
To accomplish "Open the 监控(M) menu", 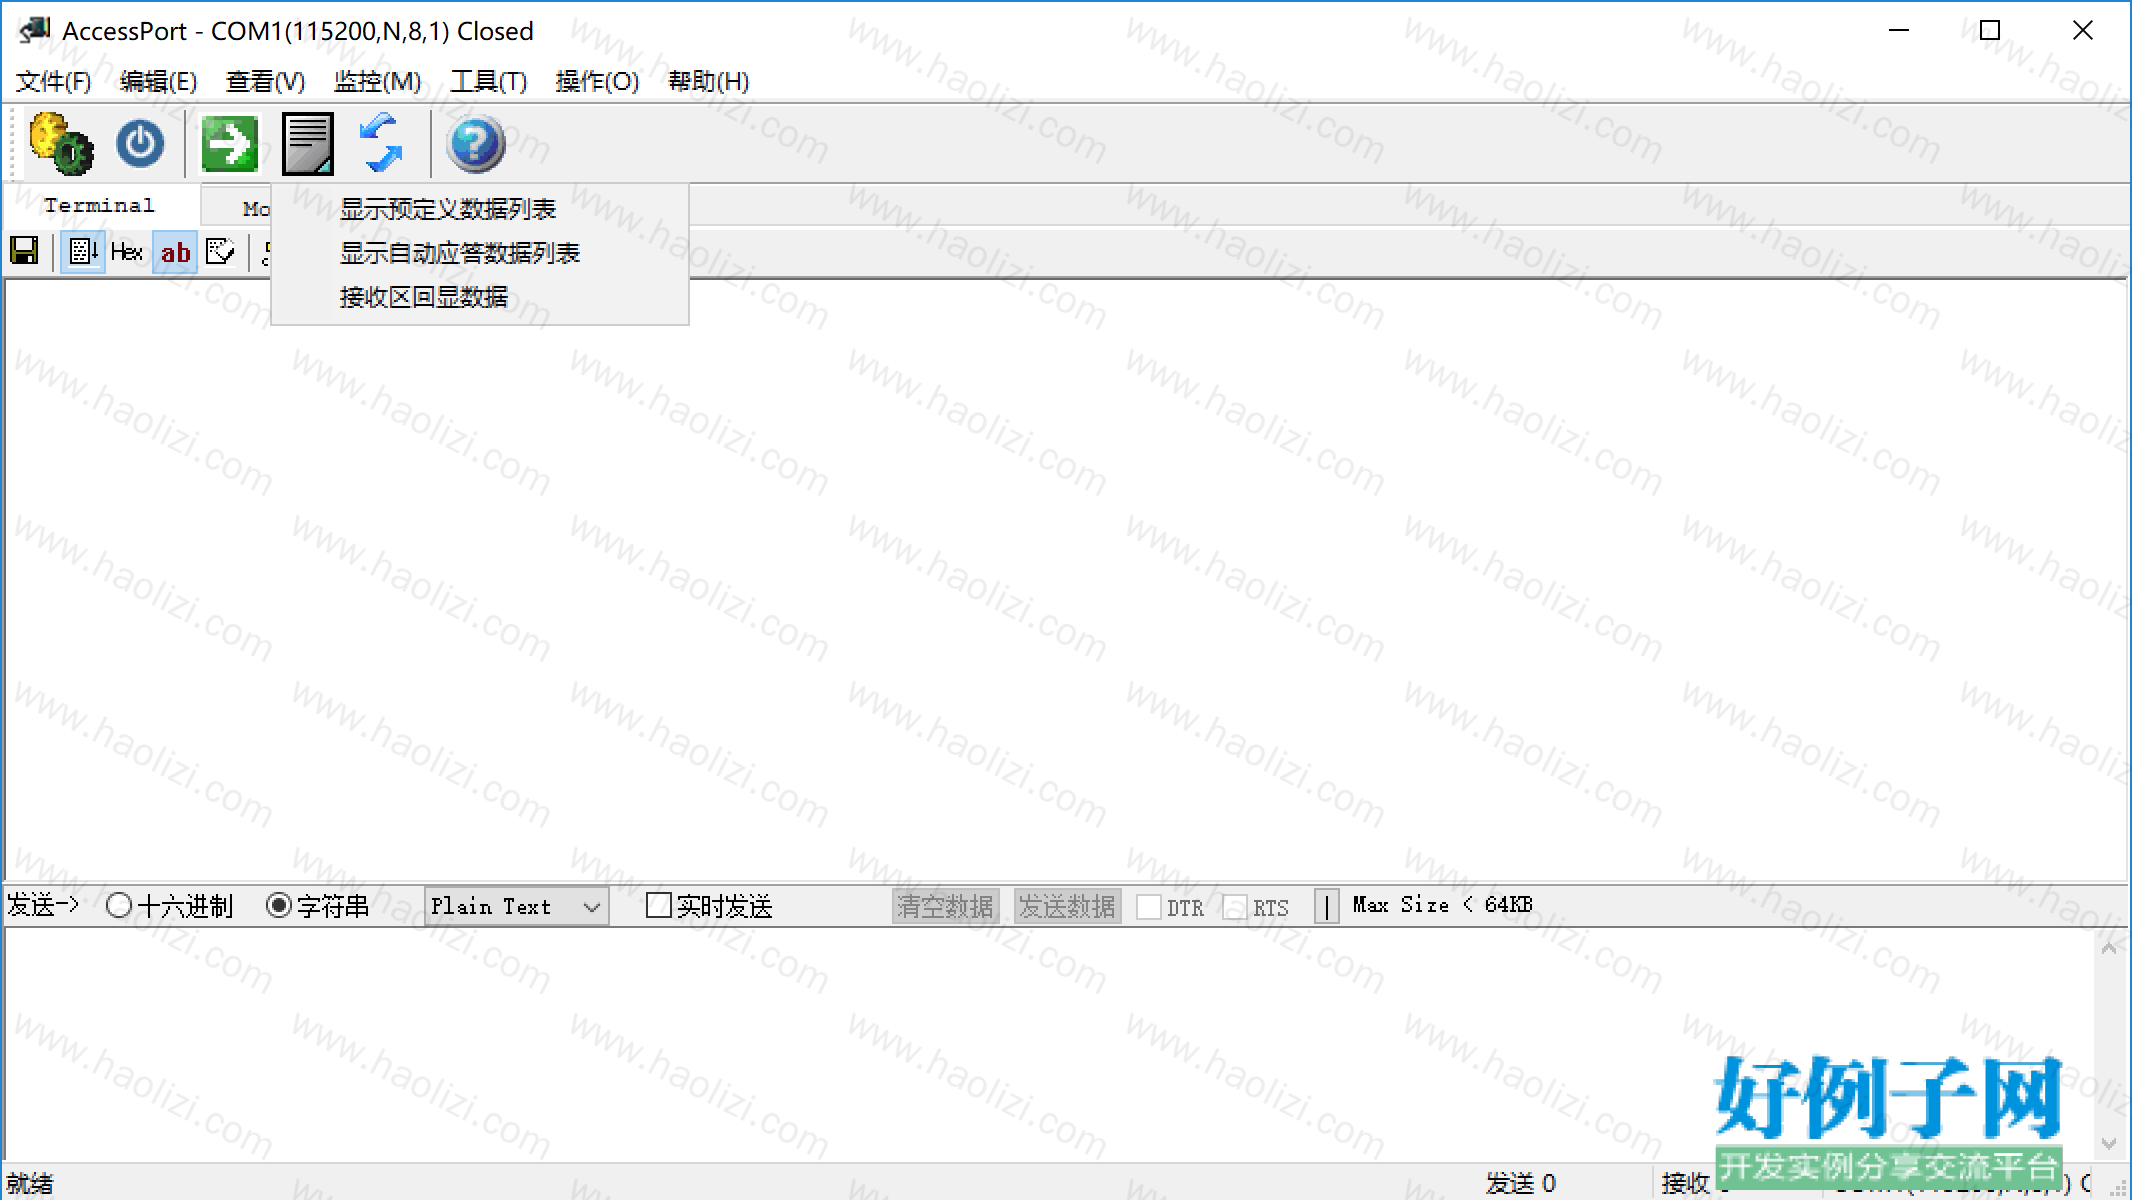I will (377, 81).
